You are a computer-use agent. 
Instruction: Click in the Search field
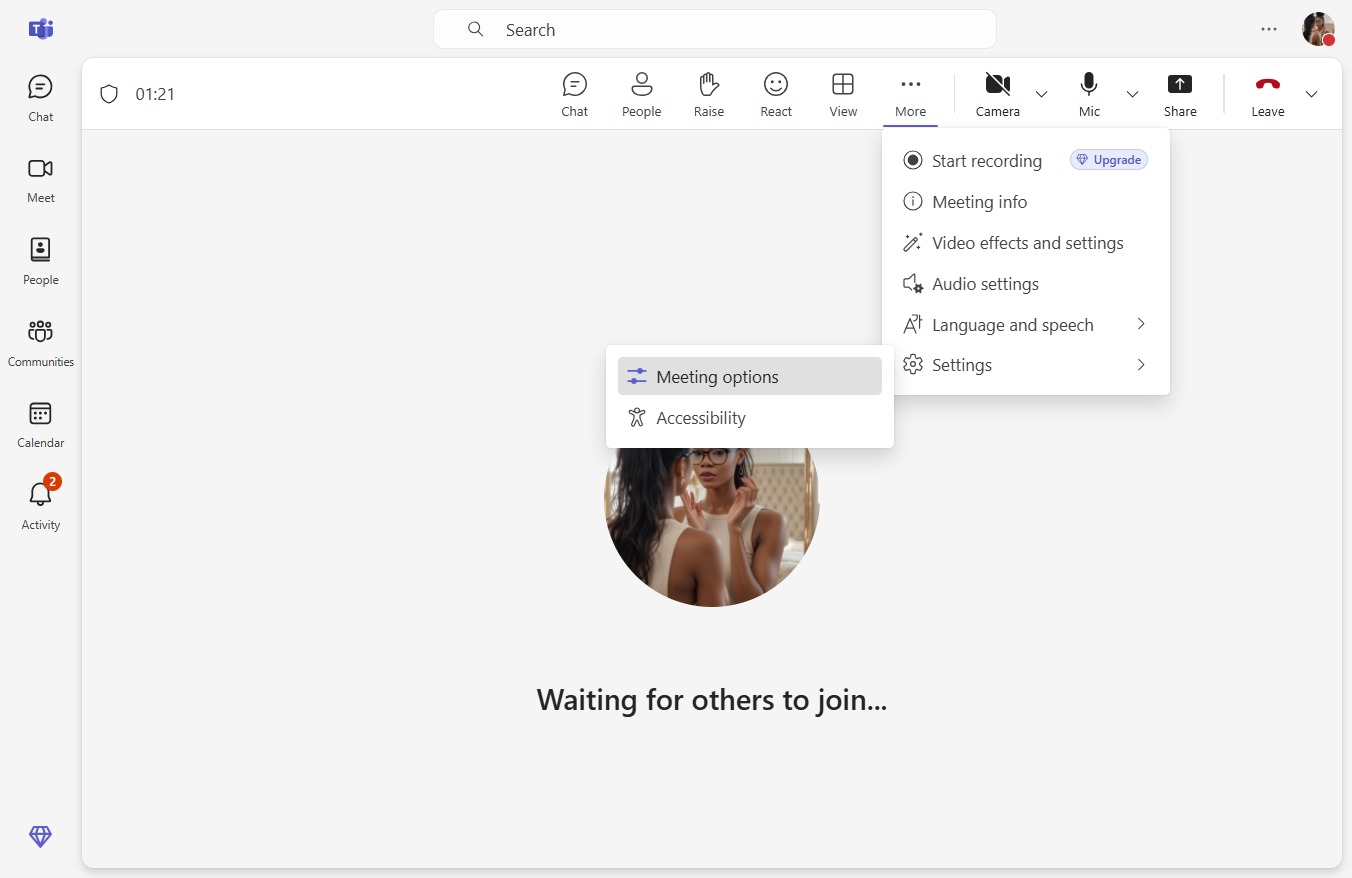(715, 29)
